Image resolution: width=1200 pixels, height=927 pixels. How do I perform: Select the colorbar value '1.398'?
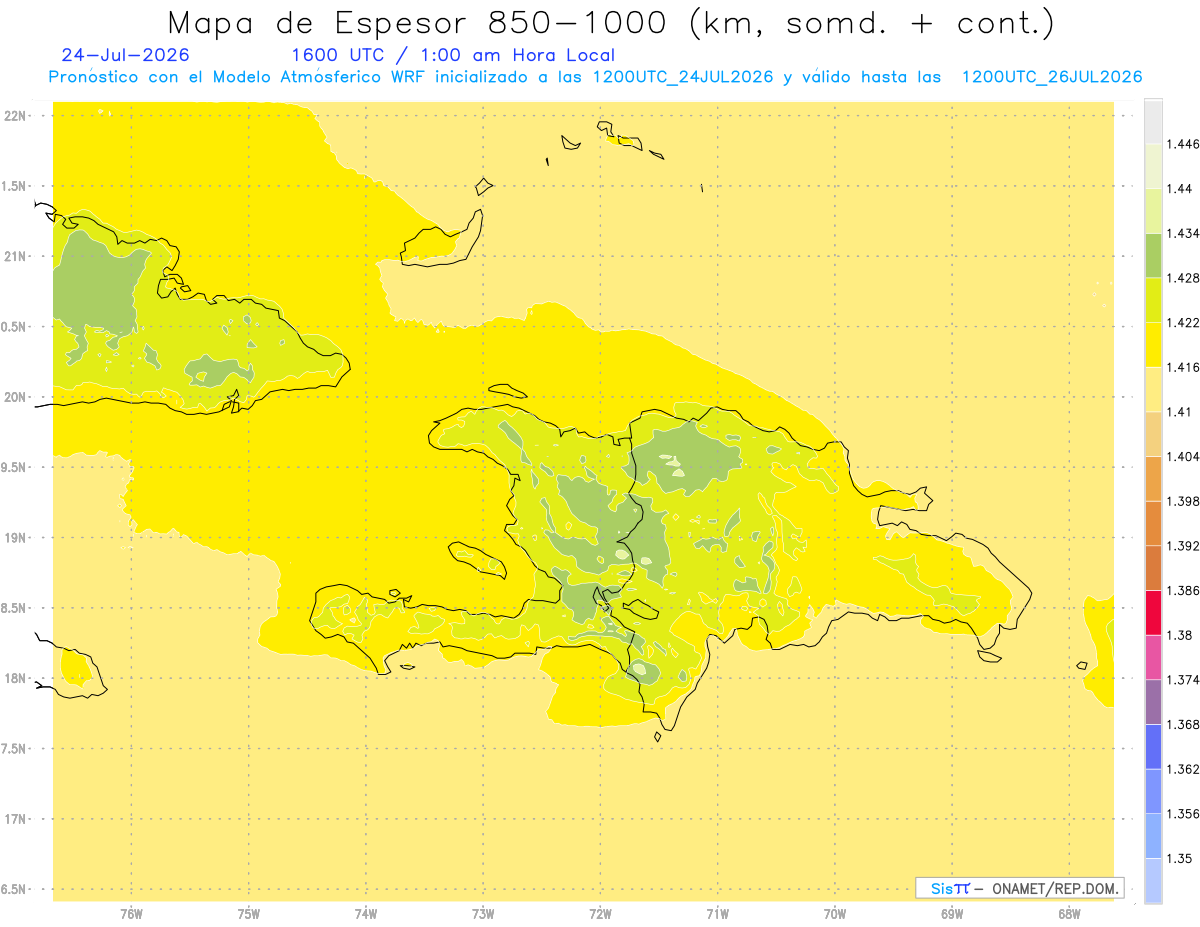pos(1182,501)
